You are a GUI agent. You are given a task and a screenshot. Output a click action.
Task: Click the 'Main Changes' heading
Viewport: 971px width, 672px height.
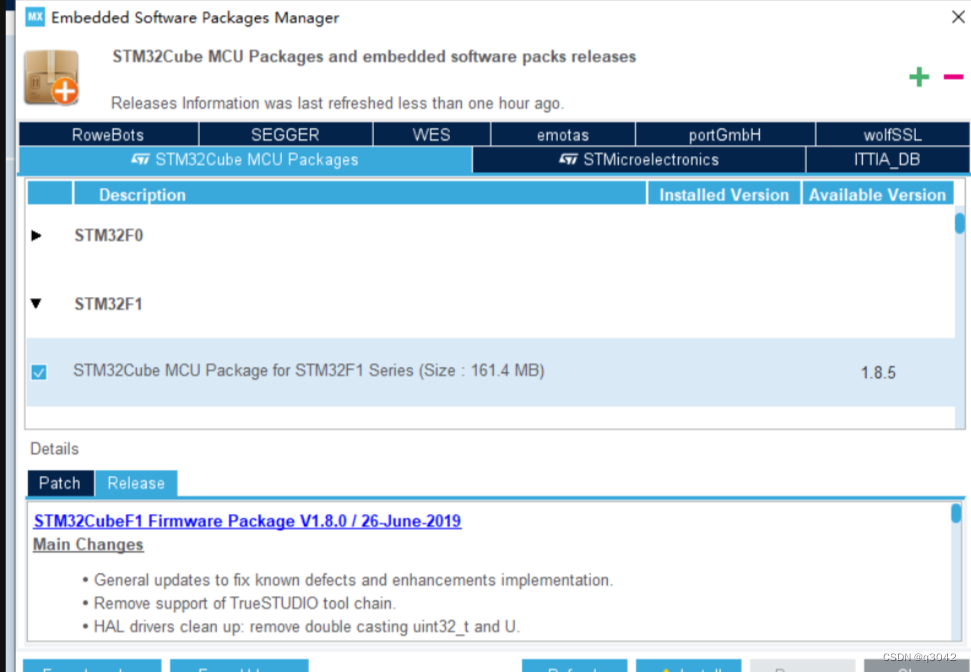point(88,544)
